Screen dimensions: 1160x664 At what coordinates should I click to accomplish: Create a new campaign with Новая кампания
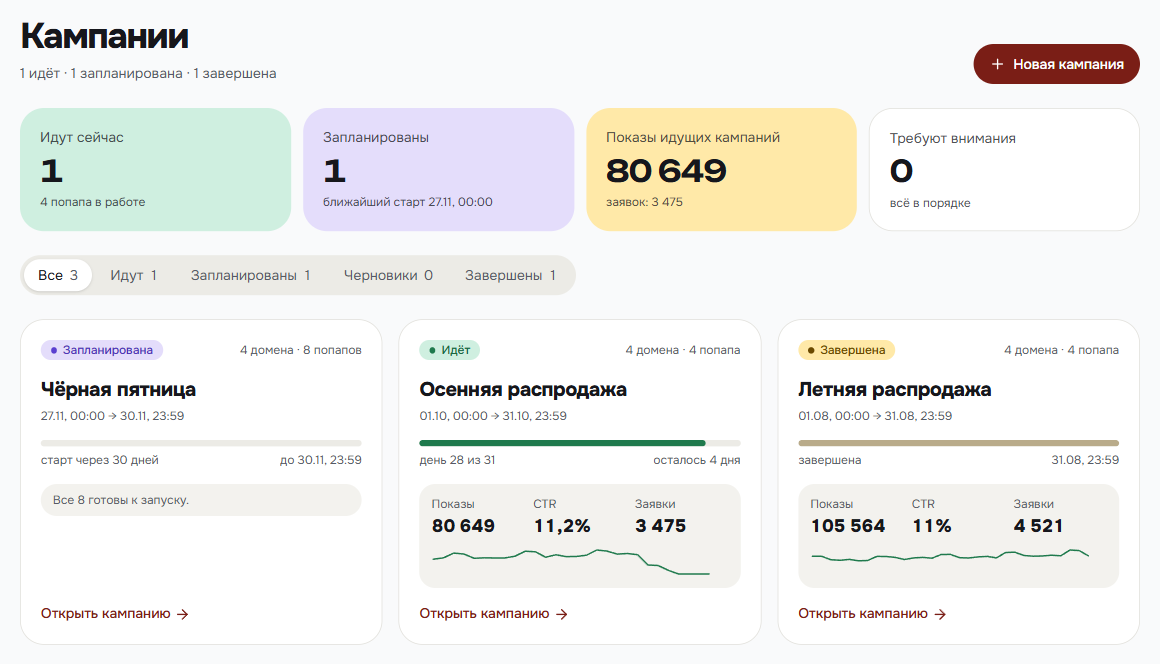(x=1056, y=64)
